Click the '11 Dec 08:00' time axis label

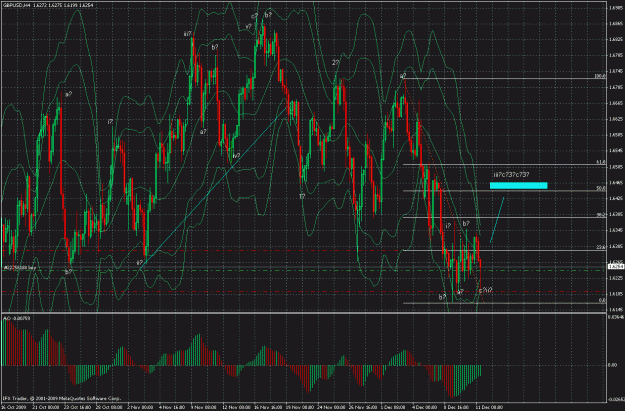click(489, 407)
